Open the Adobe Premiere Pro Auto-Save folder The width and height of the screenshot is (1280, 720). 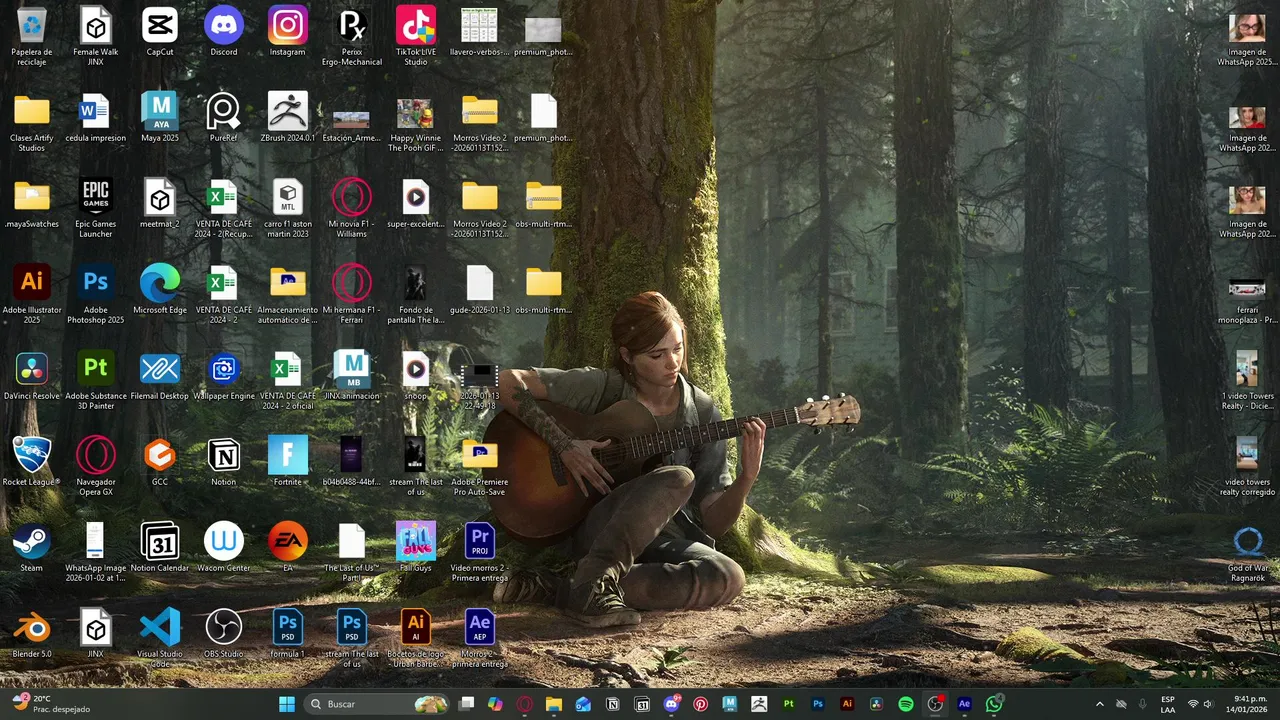(480, 466)
